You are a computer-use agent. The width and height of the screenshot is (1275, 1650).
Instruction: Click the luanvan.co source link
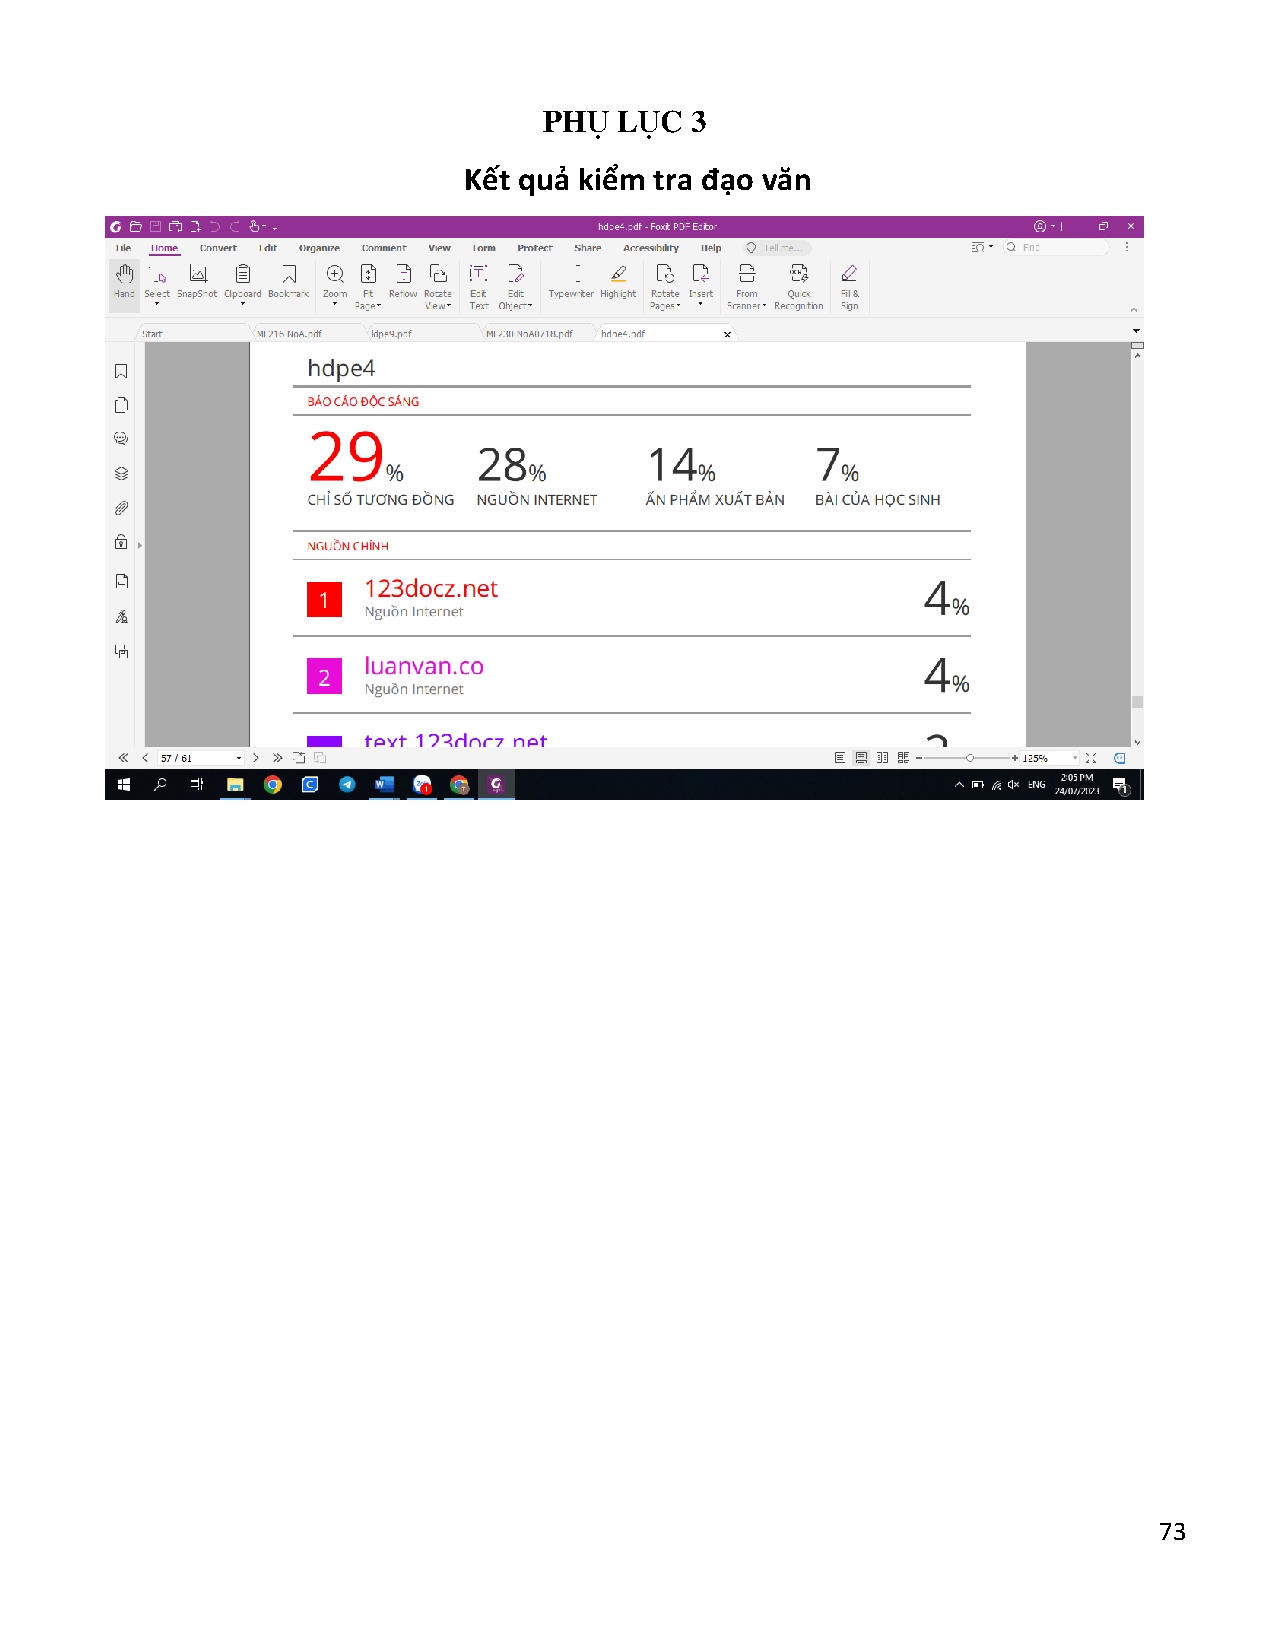[423, 666]
